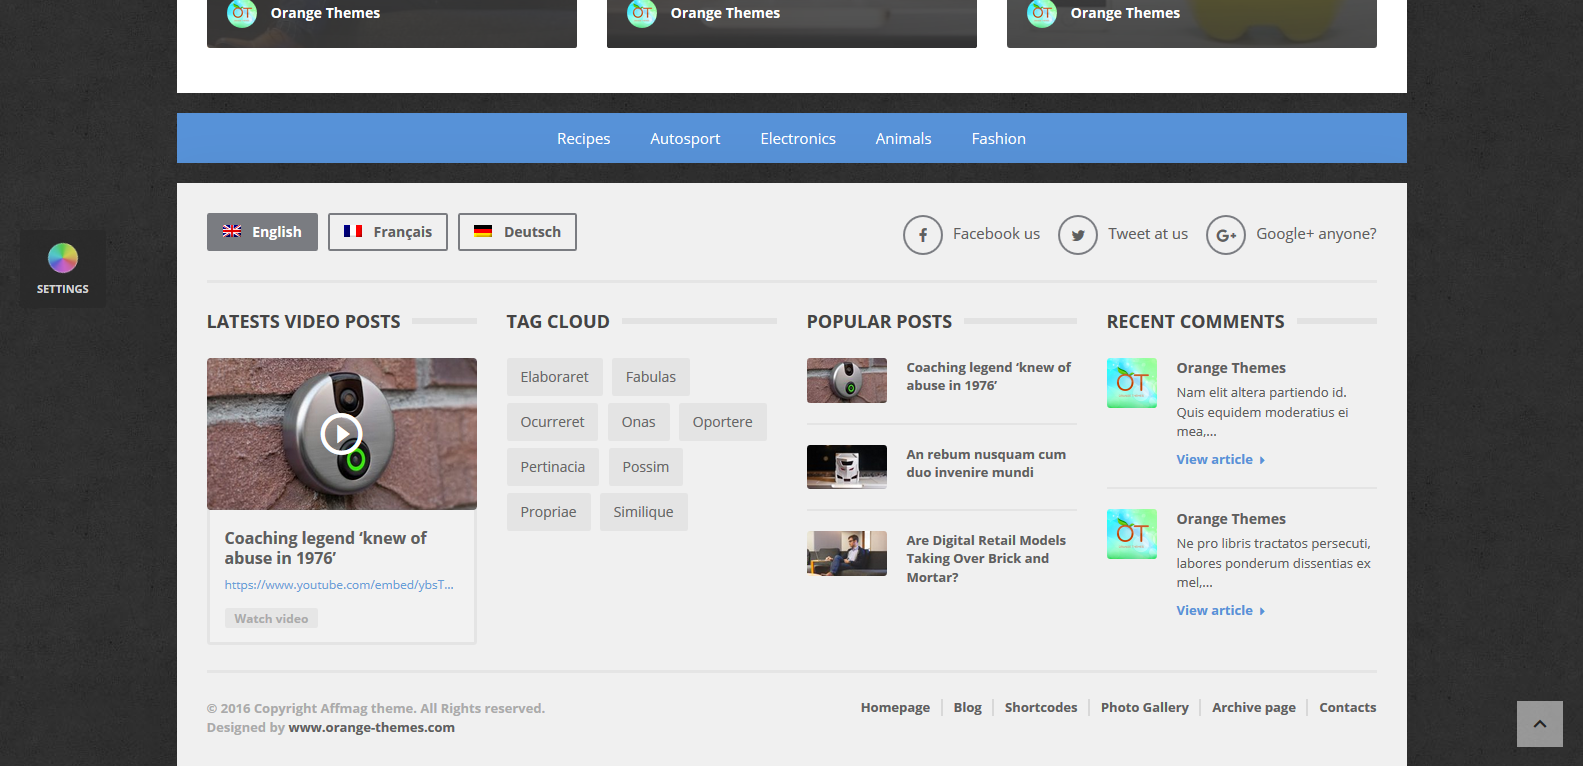Click second Orange Themes comment avatar
This screenshot has width=1583, height=766.
pyautogui.click(x=1131, y=534)
